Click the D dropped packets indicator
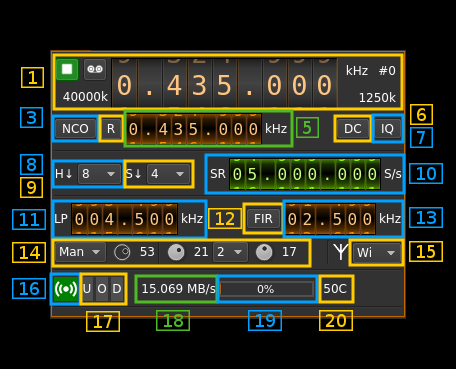The image size is (456, 369). click(x=117, y=289)
